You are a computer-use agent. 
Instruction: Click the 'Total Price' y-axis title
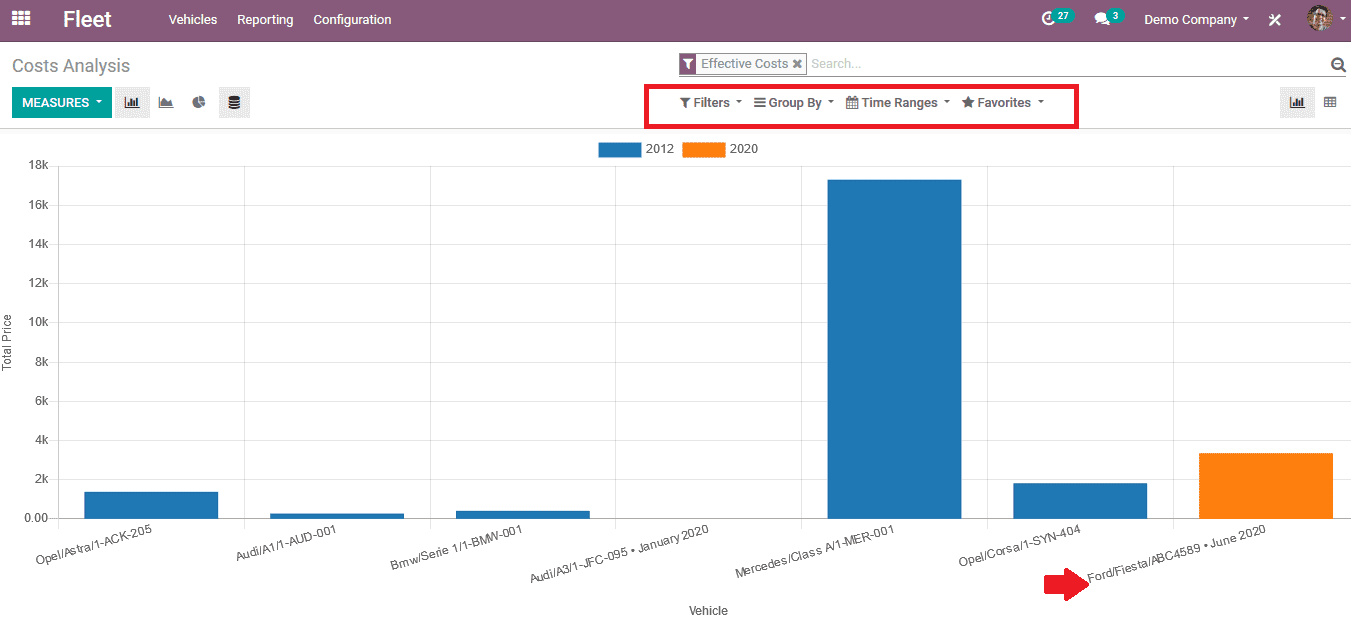click(8, 343)
